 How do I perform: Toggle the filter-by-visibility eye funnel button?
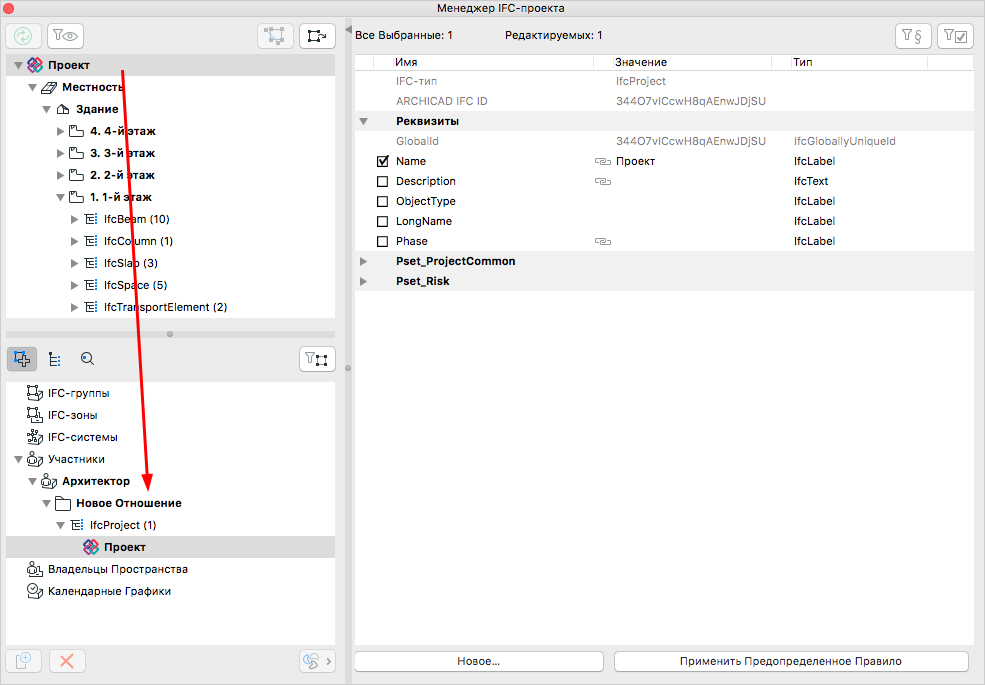tap(65, 36)
